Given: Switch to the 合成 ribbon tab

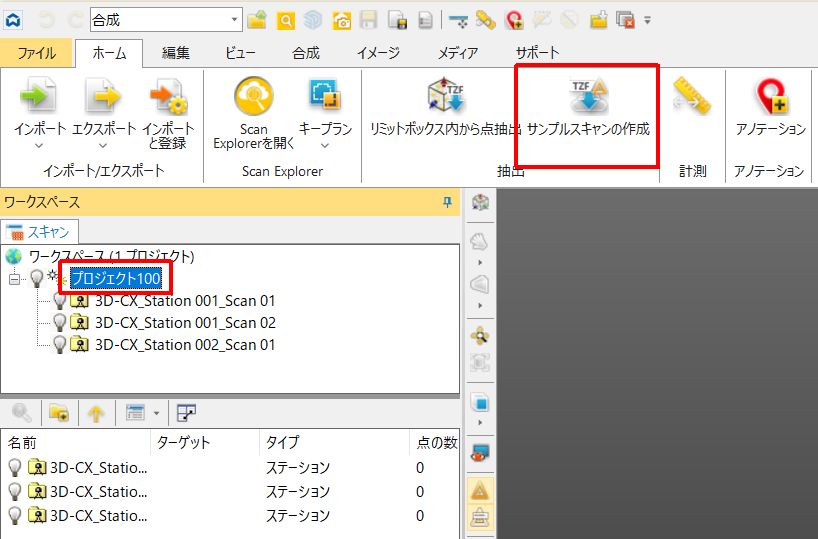Looking at the screenshot, I should tap(306, 53).
